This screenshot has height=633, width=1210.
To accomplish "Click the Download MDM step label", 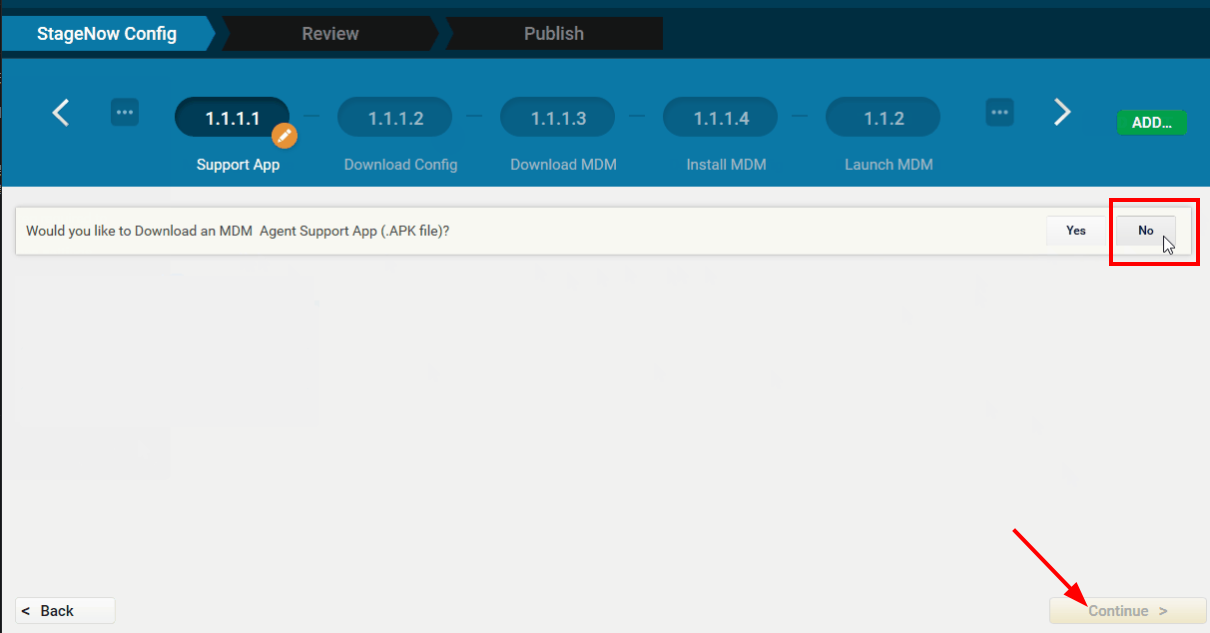I will [563, 164].
